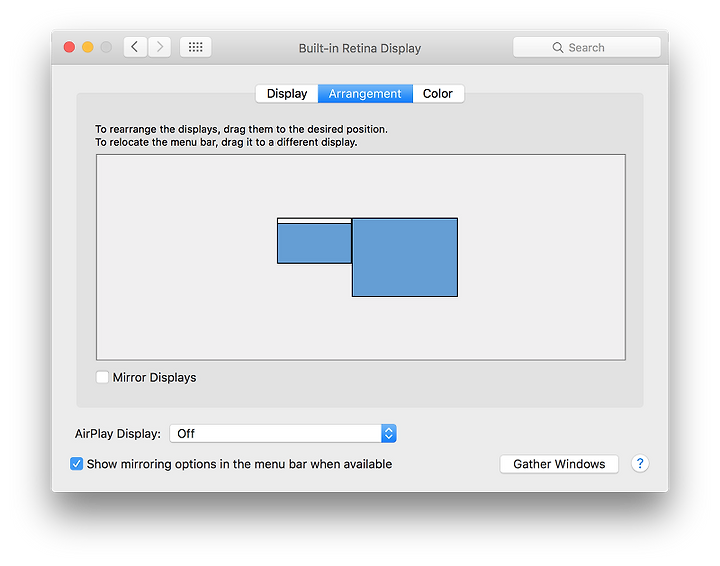Click the relocate the menu bar instruction line
Screen dimensions: 720x566
tap(226, 142)
